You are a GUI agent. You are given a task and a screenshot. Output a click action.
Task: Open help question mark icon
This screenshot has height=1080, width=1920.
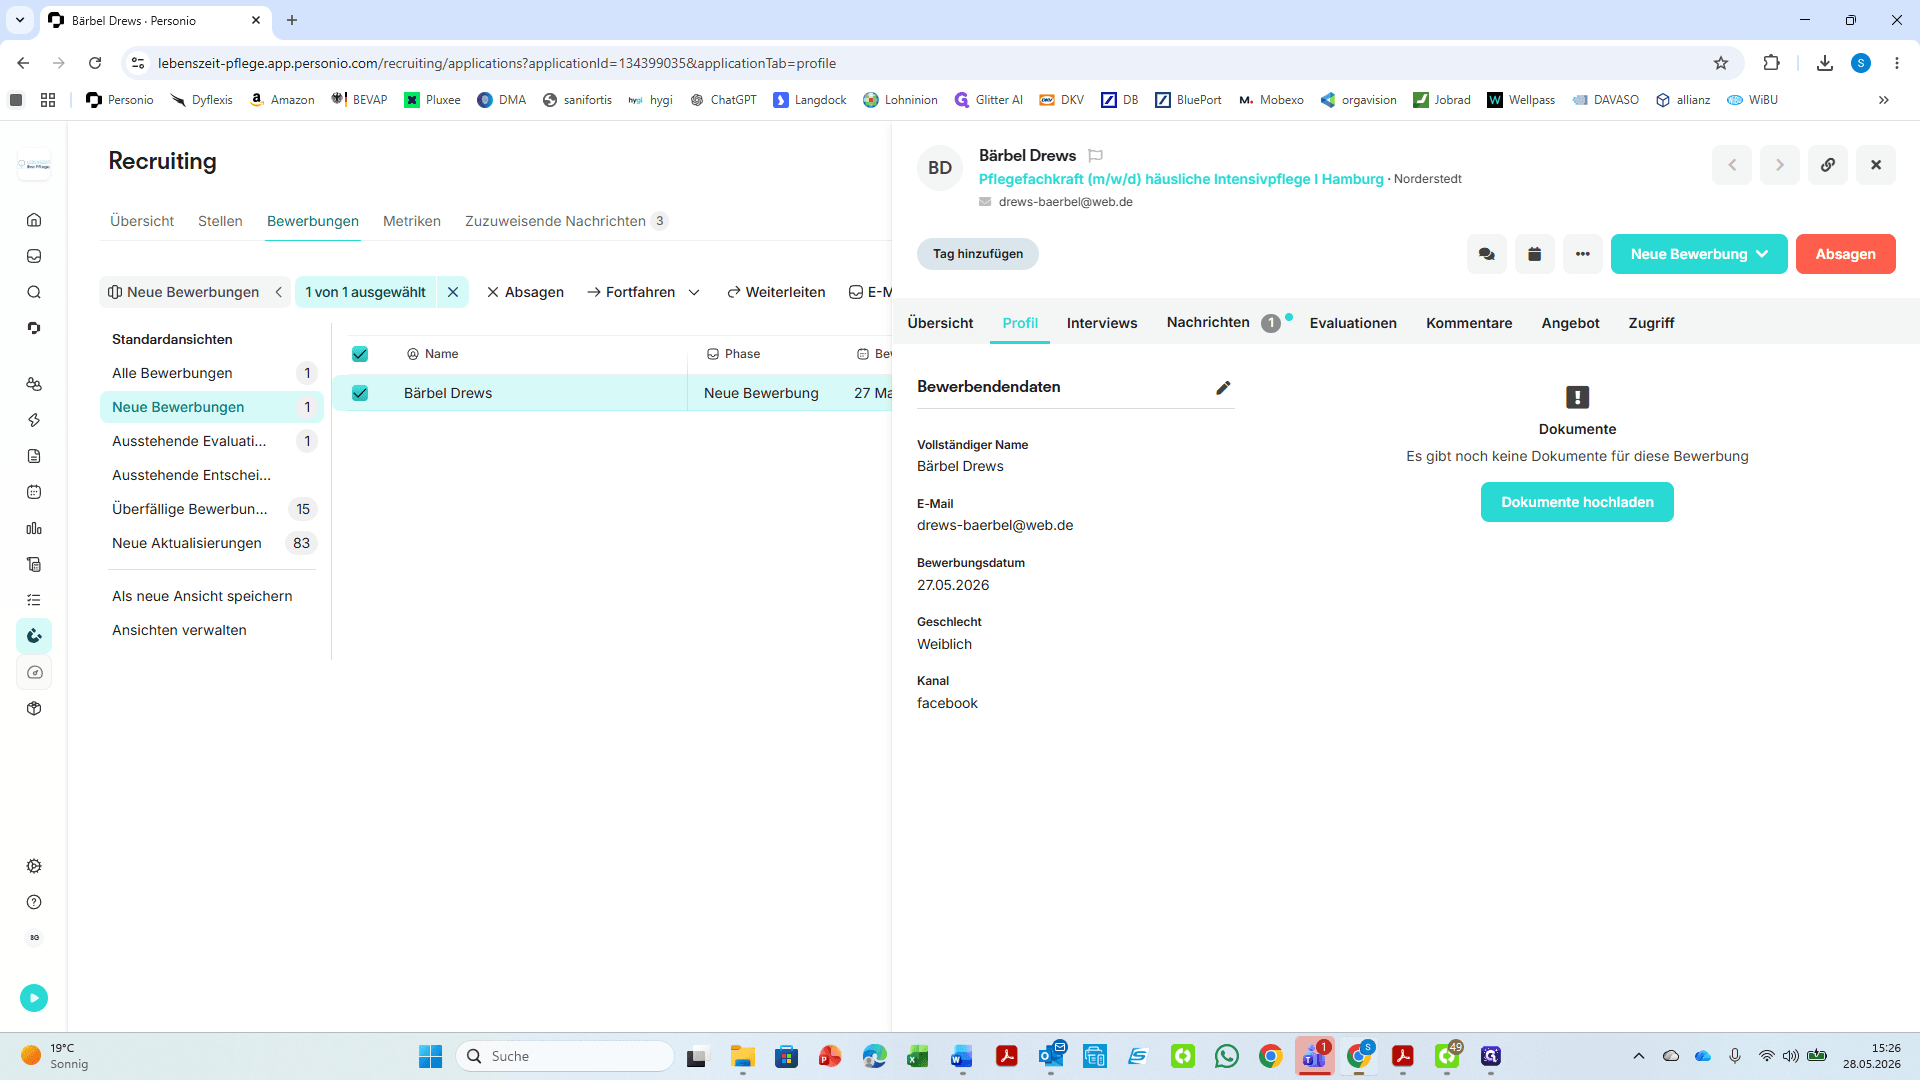pyautogui.click(x=34, y=902)
